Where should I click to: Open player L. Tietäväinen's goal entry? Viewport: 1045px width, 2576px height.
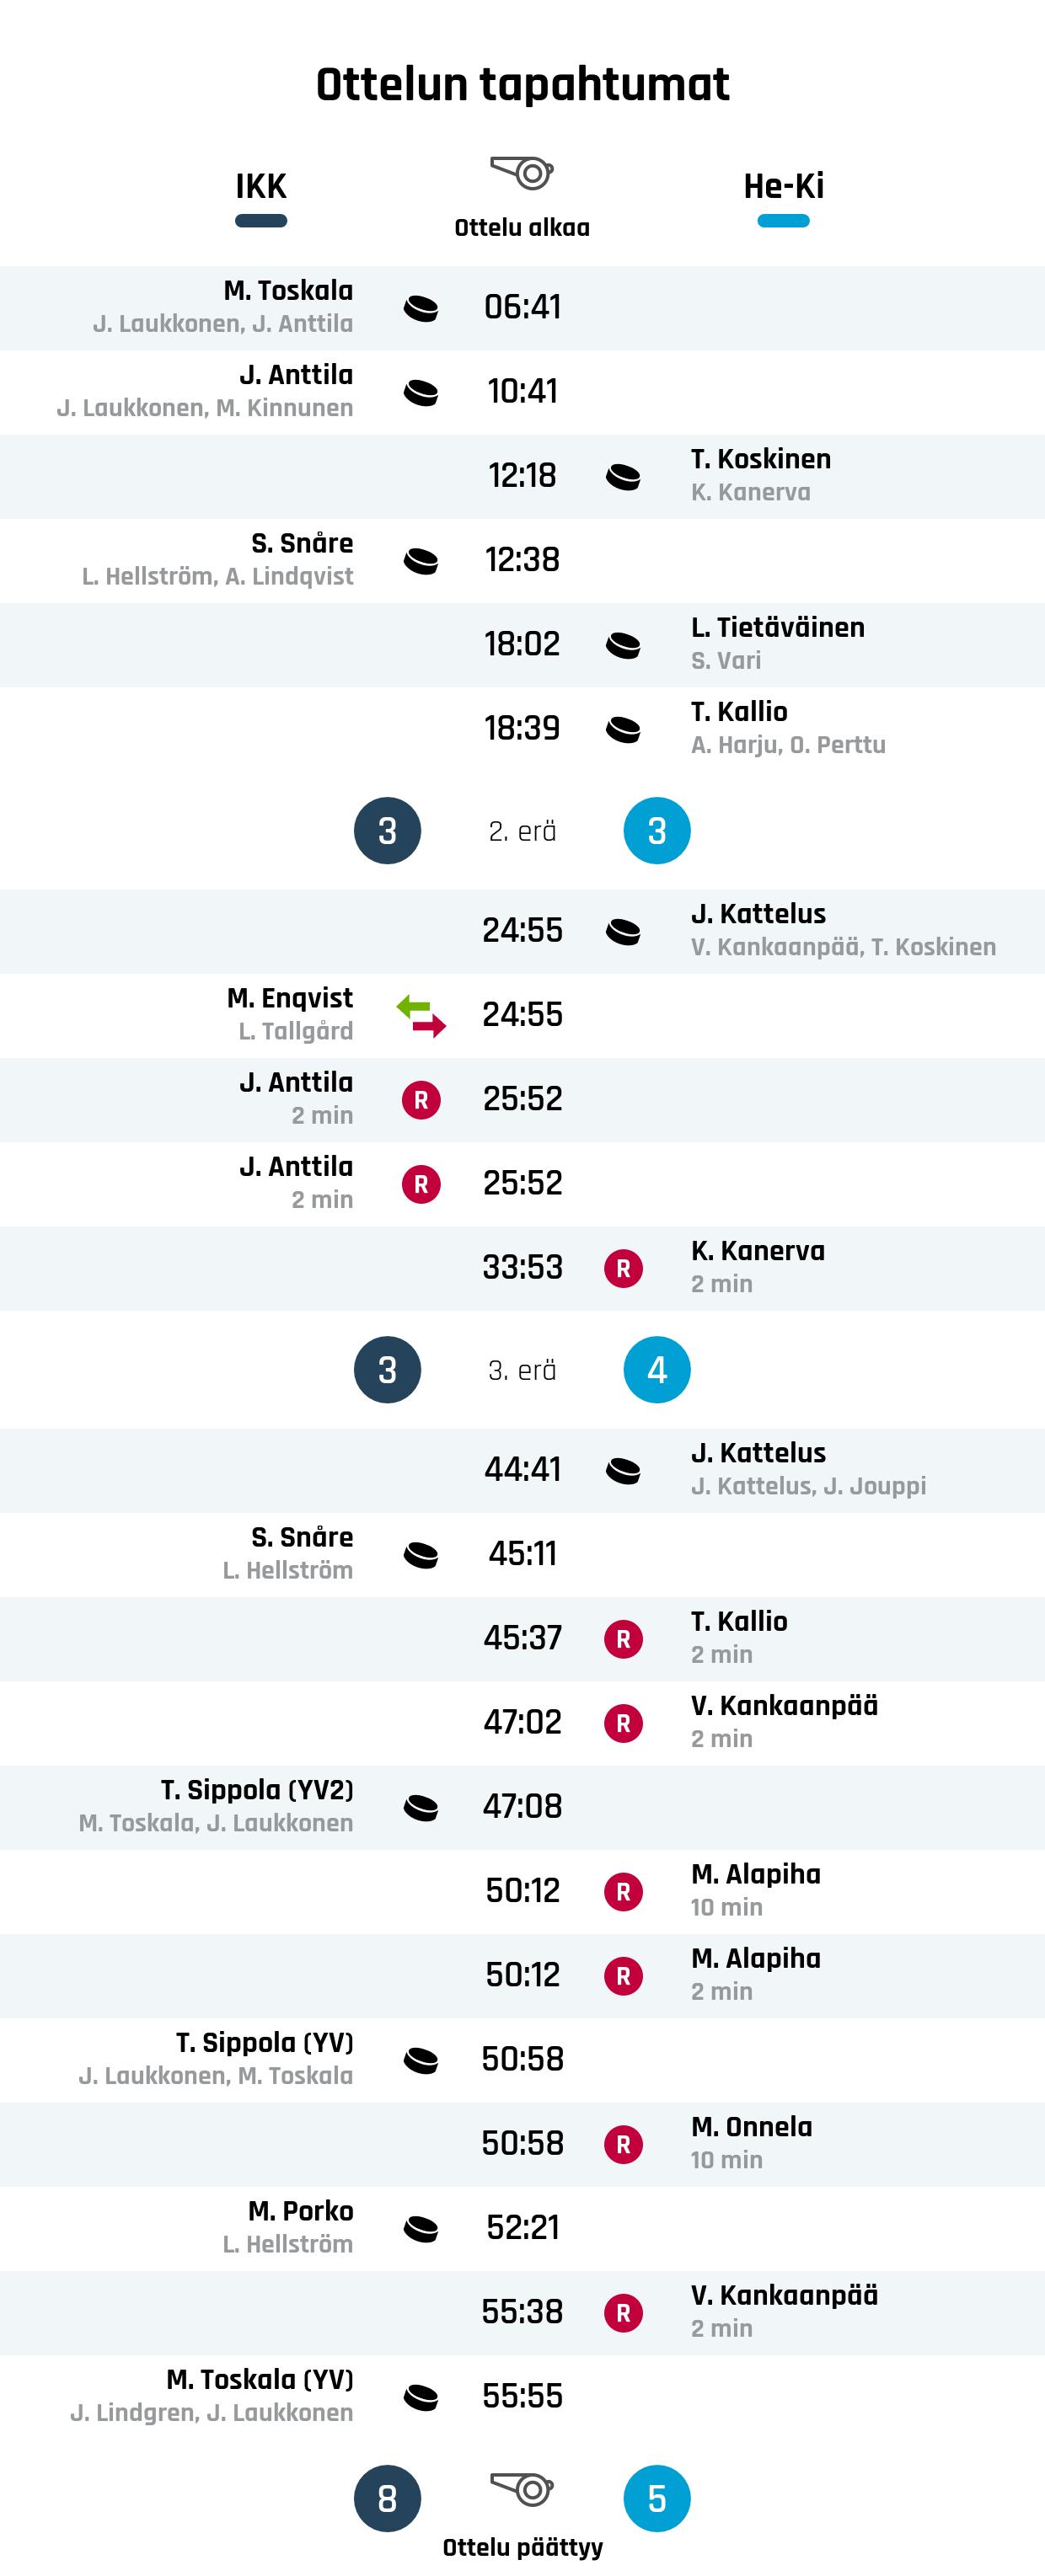tap(777, 628)
